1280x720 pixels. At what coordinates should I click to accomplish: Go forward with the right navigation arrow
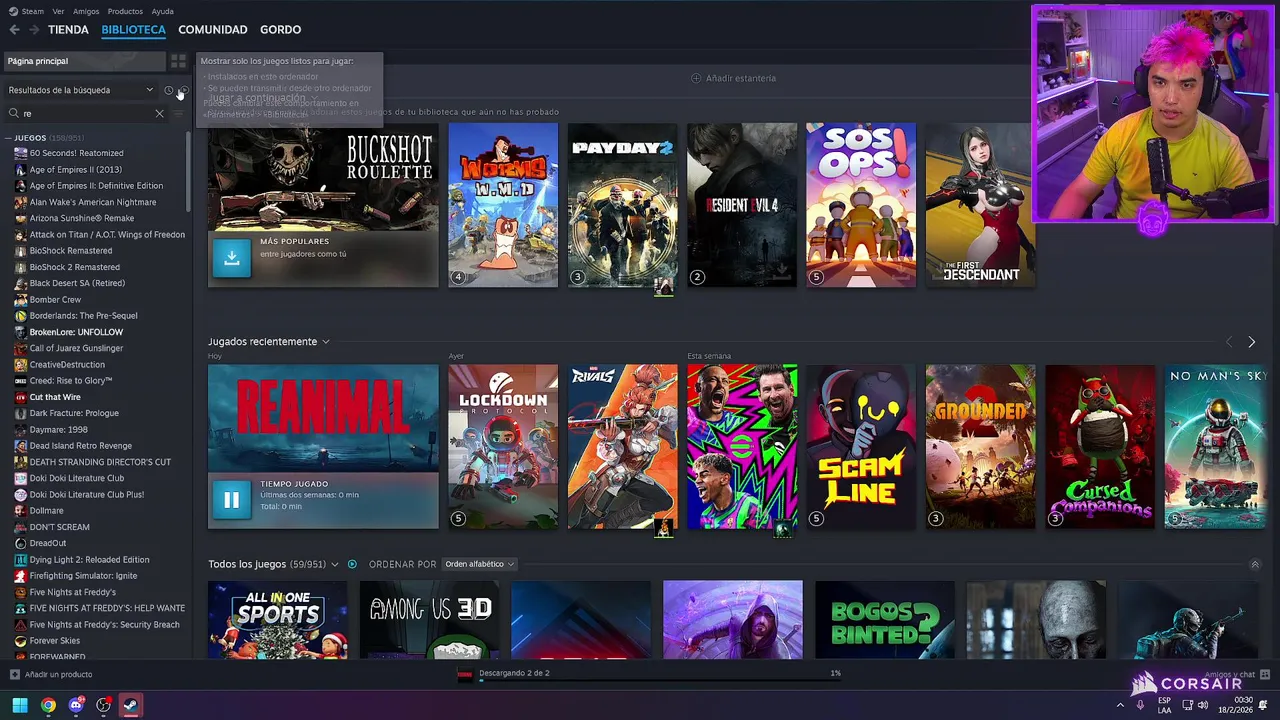pos(35,30)
